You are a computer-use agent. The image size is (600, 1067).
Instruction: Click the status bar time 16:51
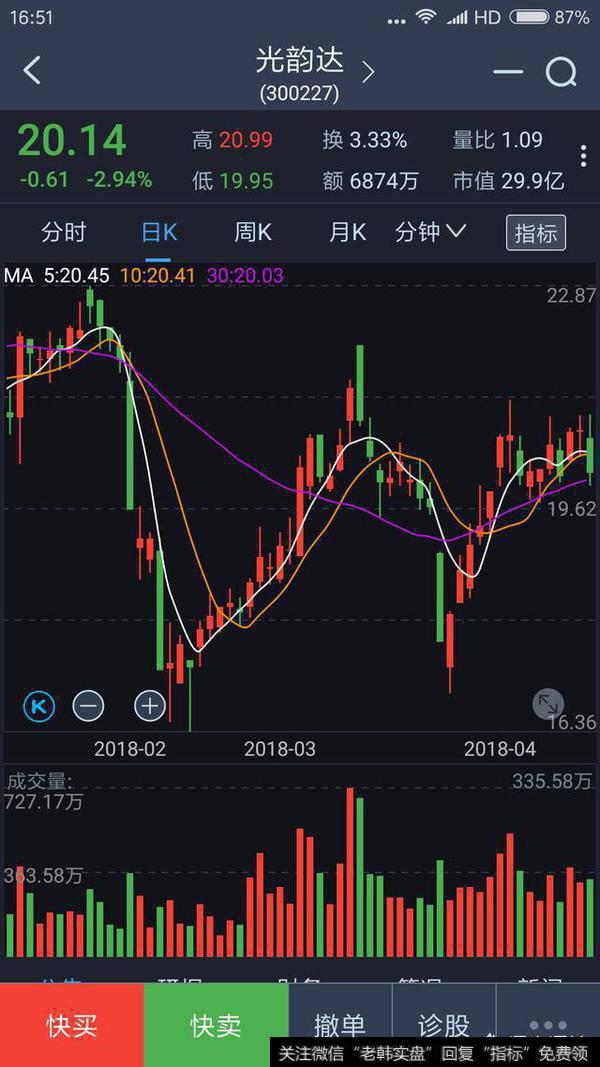[31, 18]
